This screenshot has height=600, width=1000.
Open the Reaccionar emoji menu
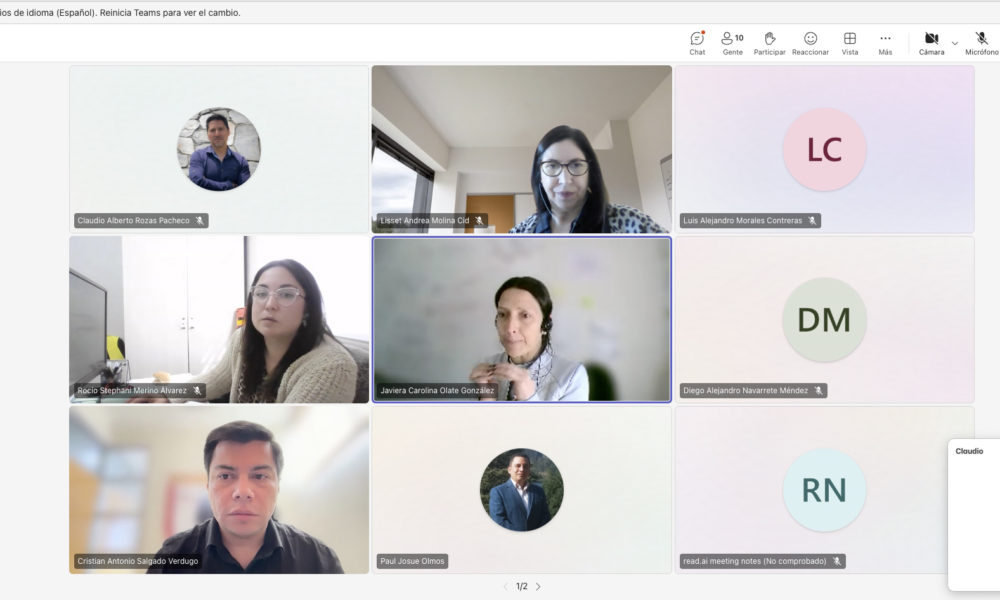(x=810, y=42)
